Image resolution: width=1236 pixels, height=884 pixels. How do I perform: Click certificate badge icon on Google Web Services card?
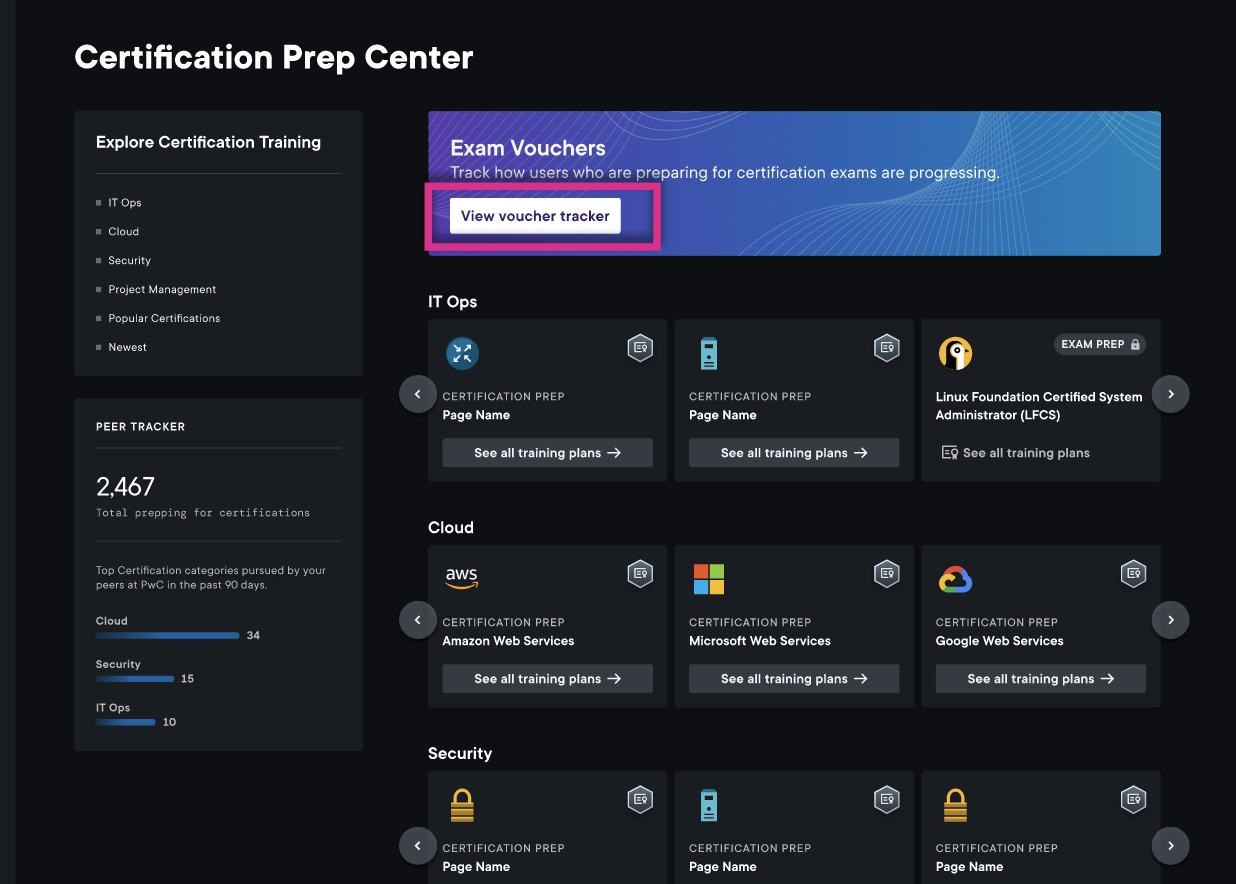tap(1133, 573)
